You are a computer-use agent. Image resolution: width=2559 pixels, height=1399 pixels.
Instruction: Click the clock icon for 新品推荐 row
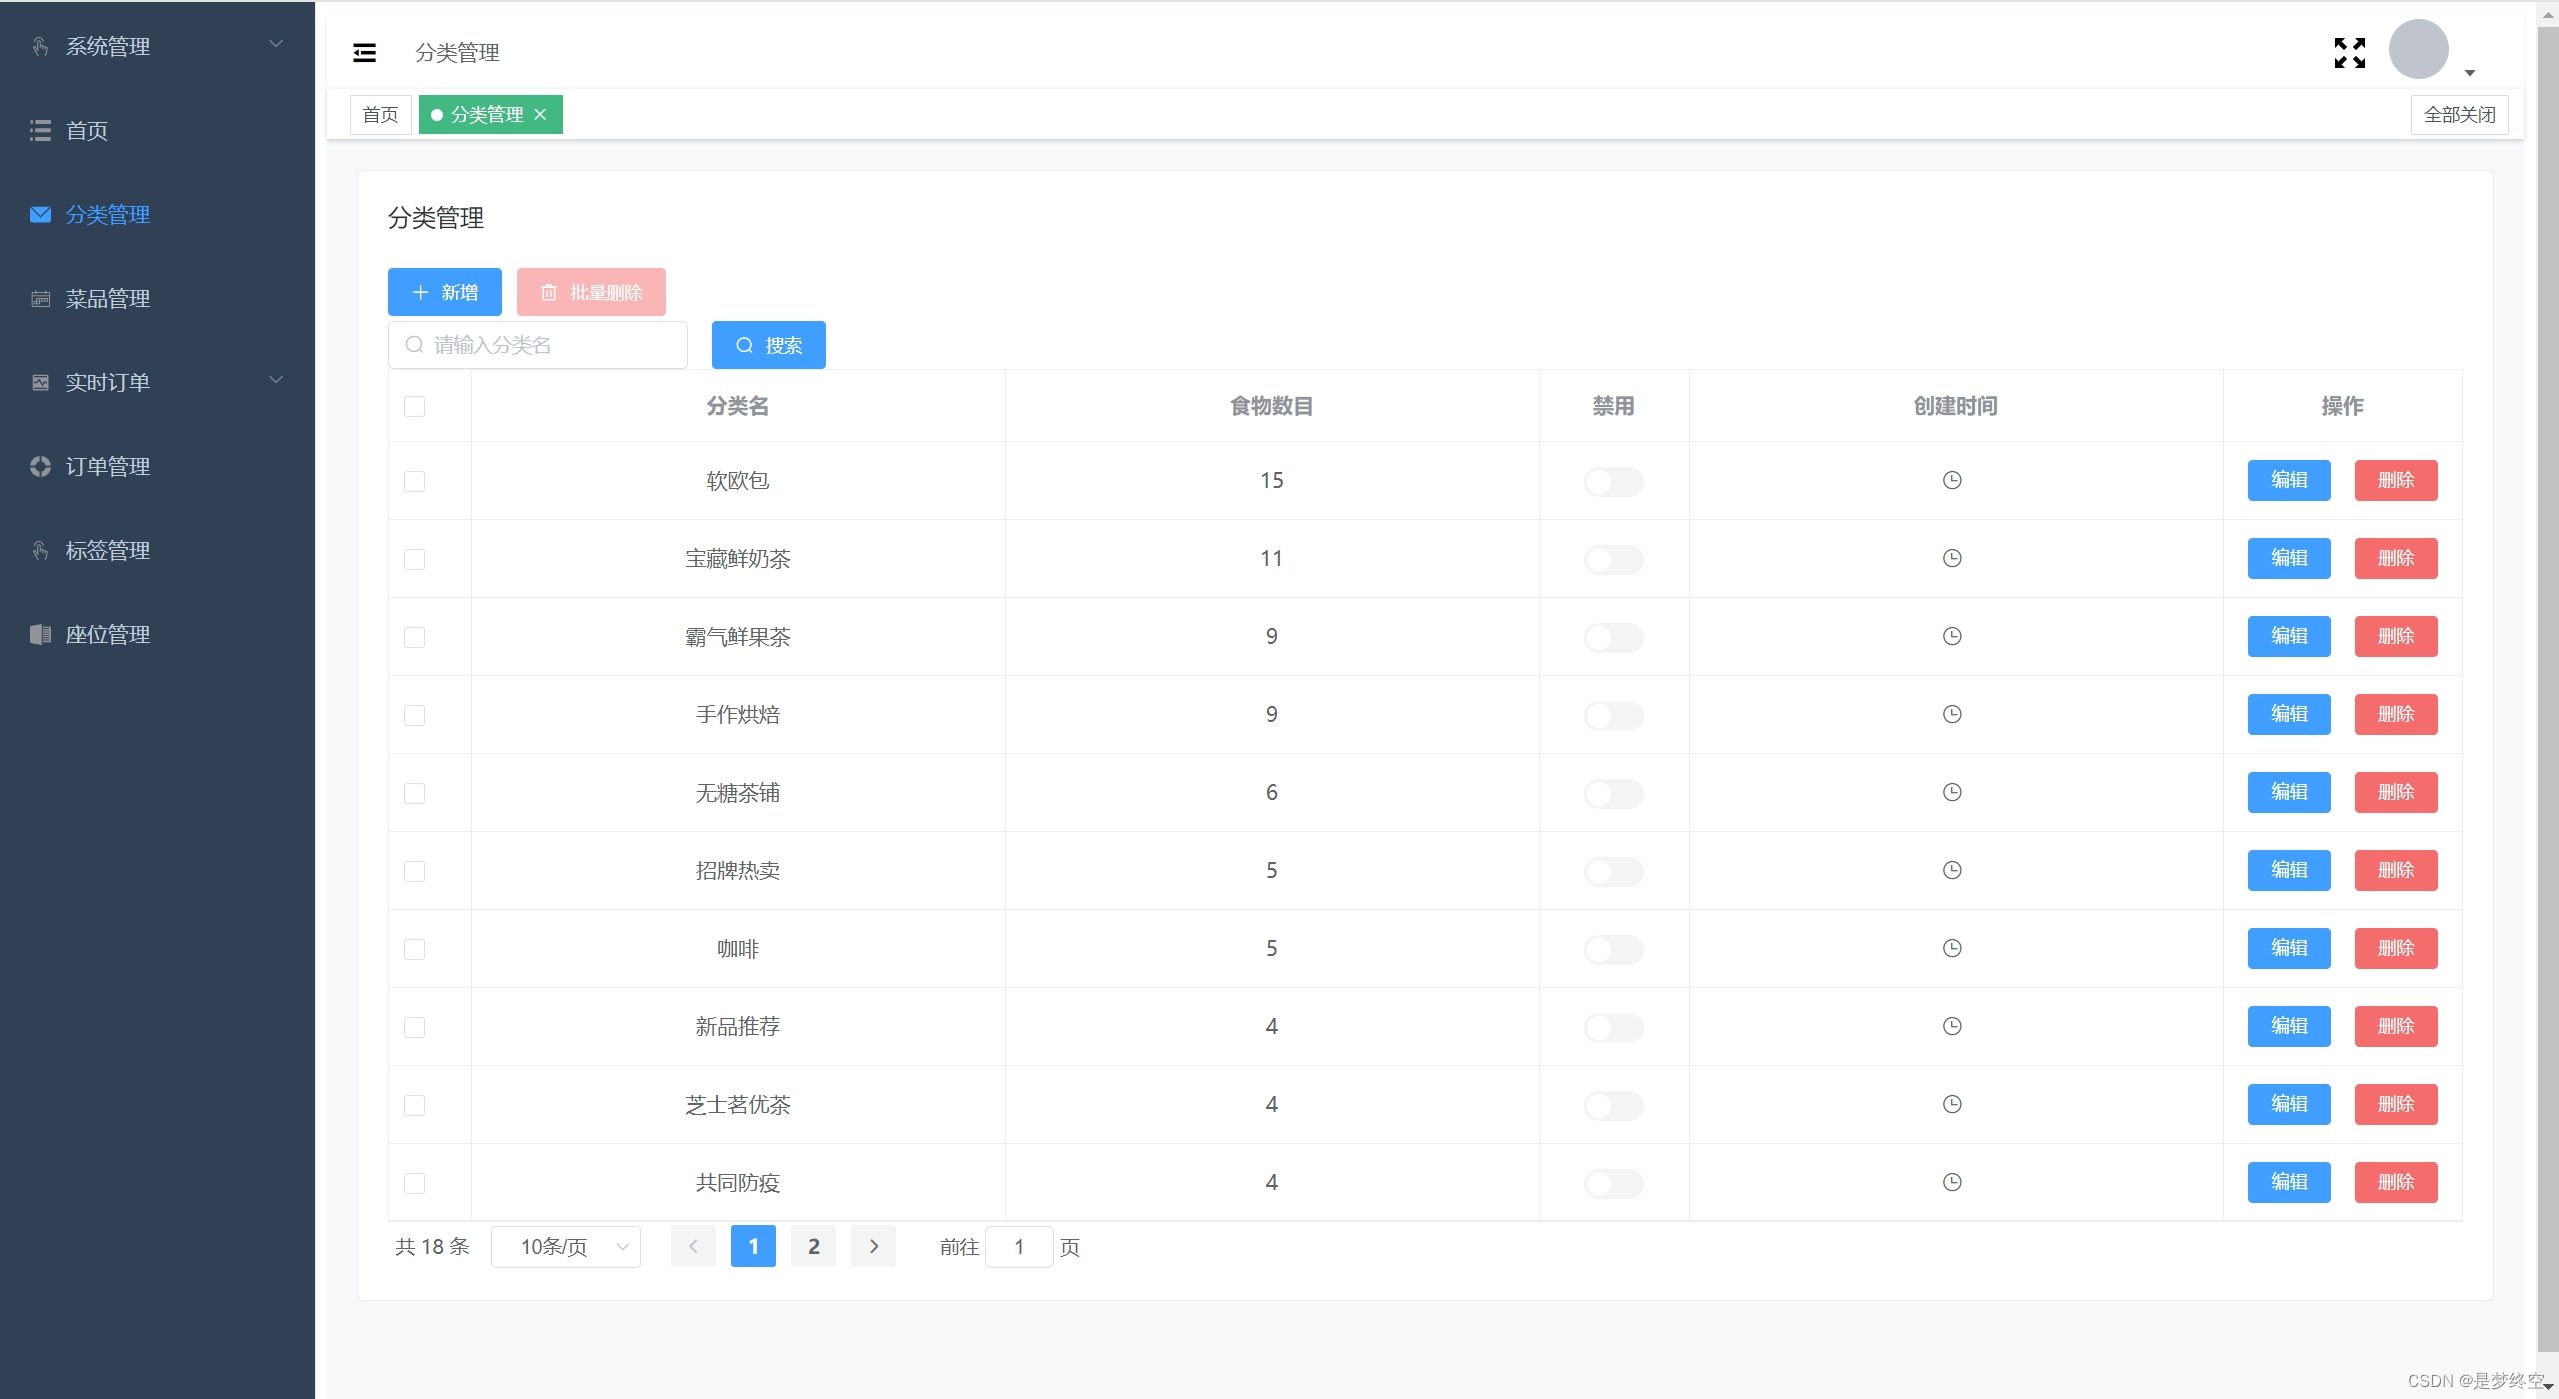coord(1952,1026)
